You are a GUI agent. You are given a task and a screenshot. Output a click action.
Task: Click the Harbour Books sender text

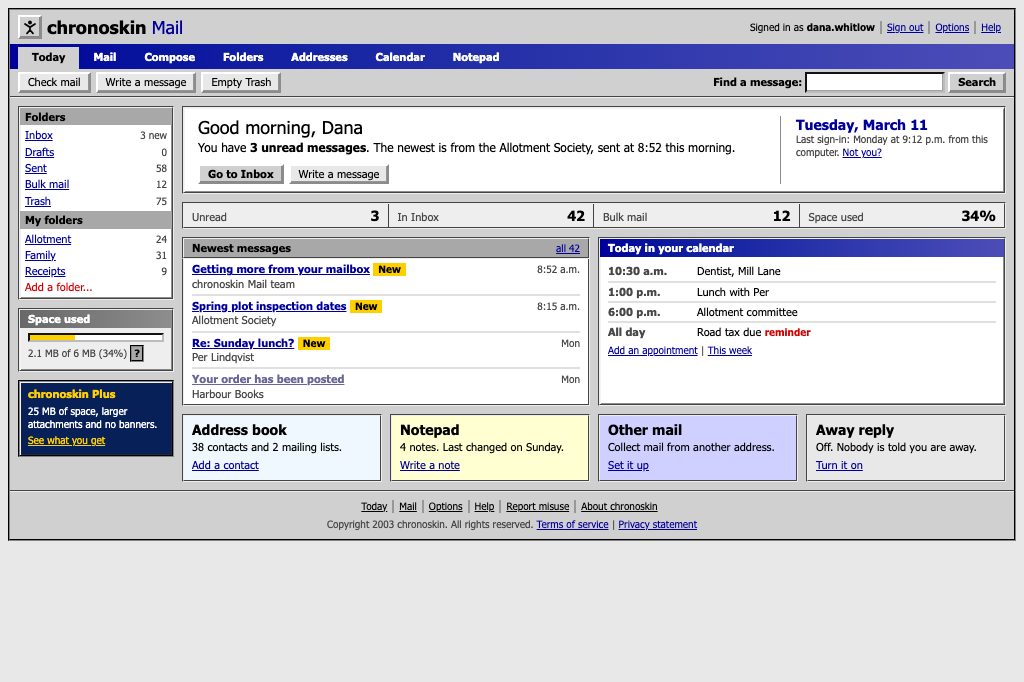(228, 395)
